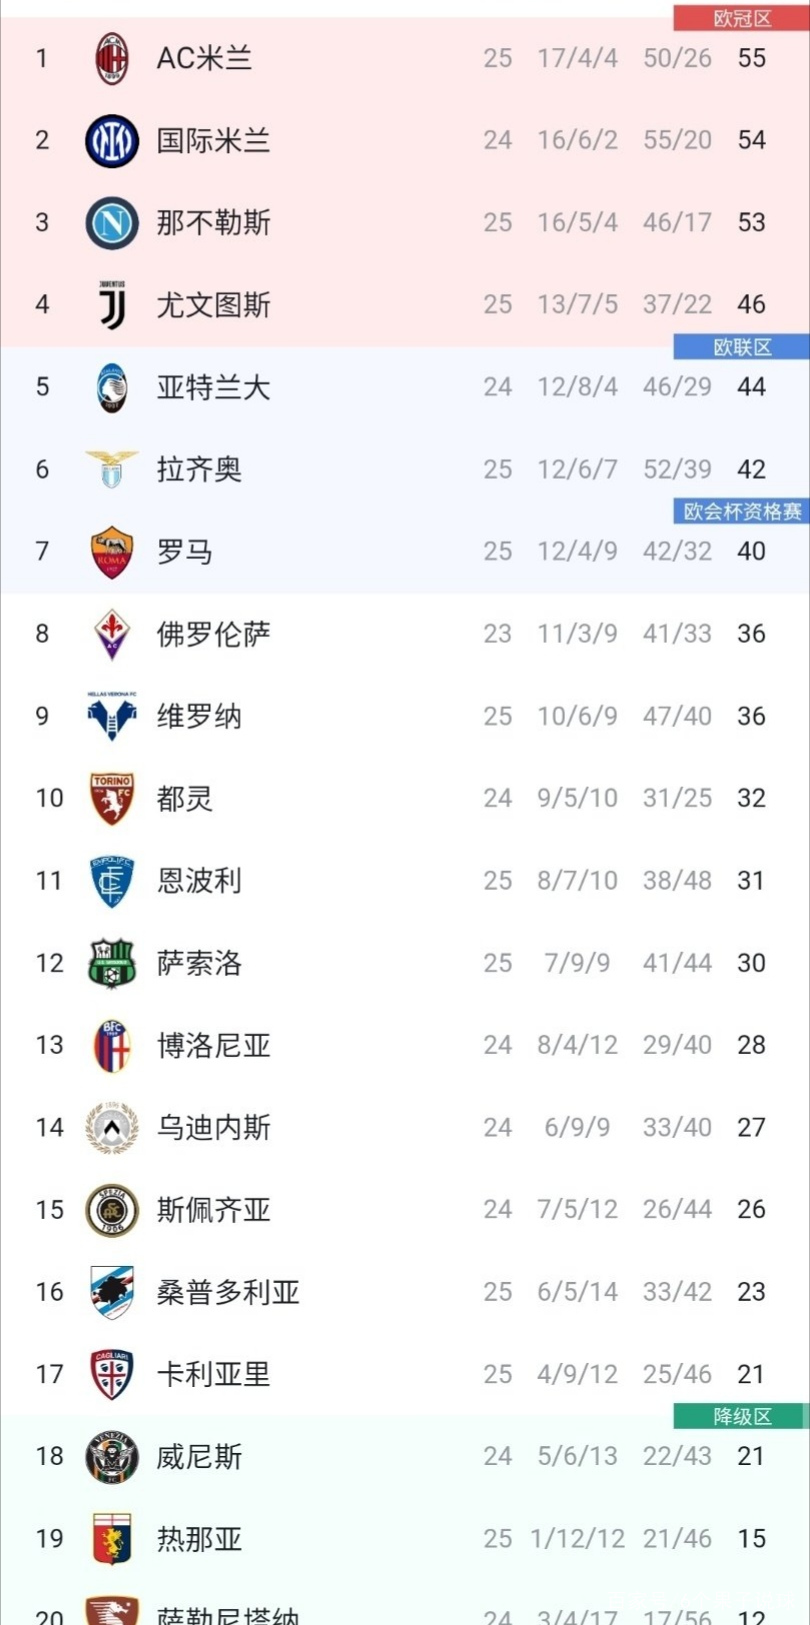Screen dimensions: 810x1625
Task: Select the Juventus logo icon
Action: (111, 305)
